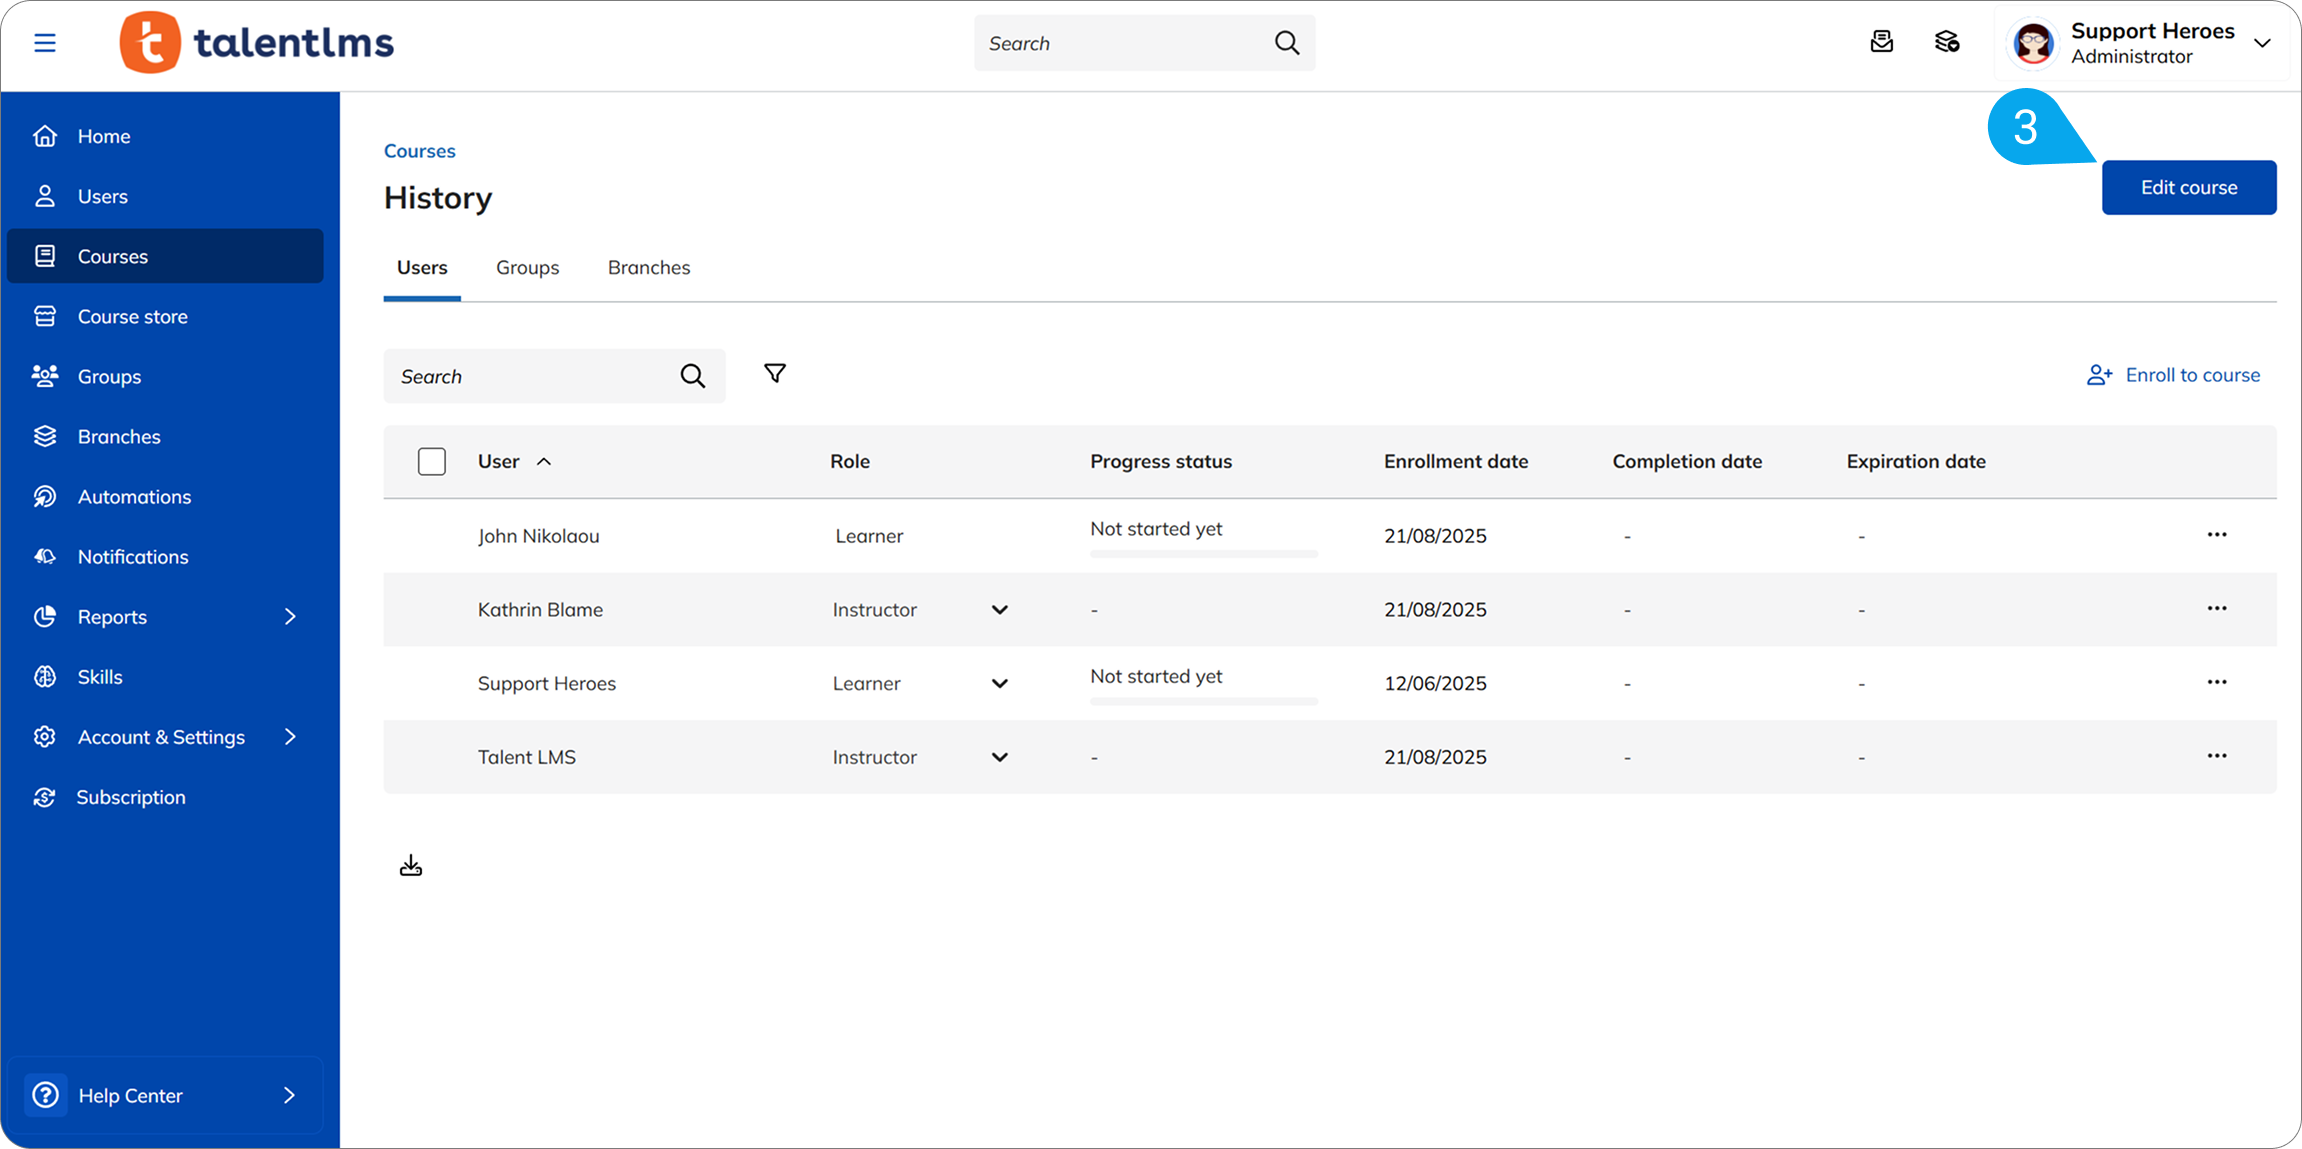The width and height of the screenshot is (2302, 1149).
Task: Open Support Heroes row role dropdown
Action: click(x=999, y=684)
